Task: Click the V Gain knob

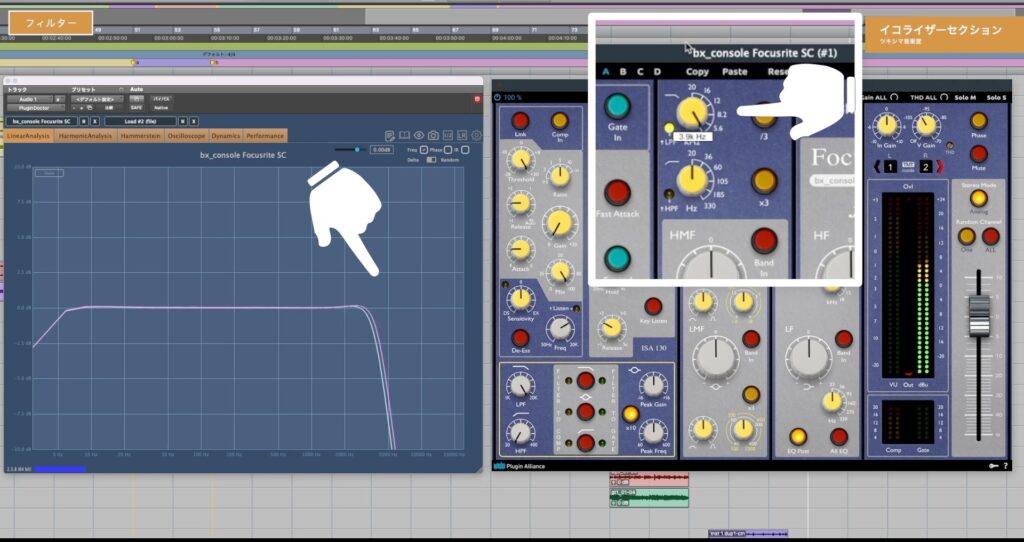Action: tap(925, 125)
